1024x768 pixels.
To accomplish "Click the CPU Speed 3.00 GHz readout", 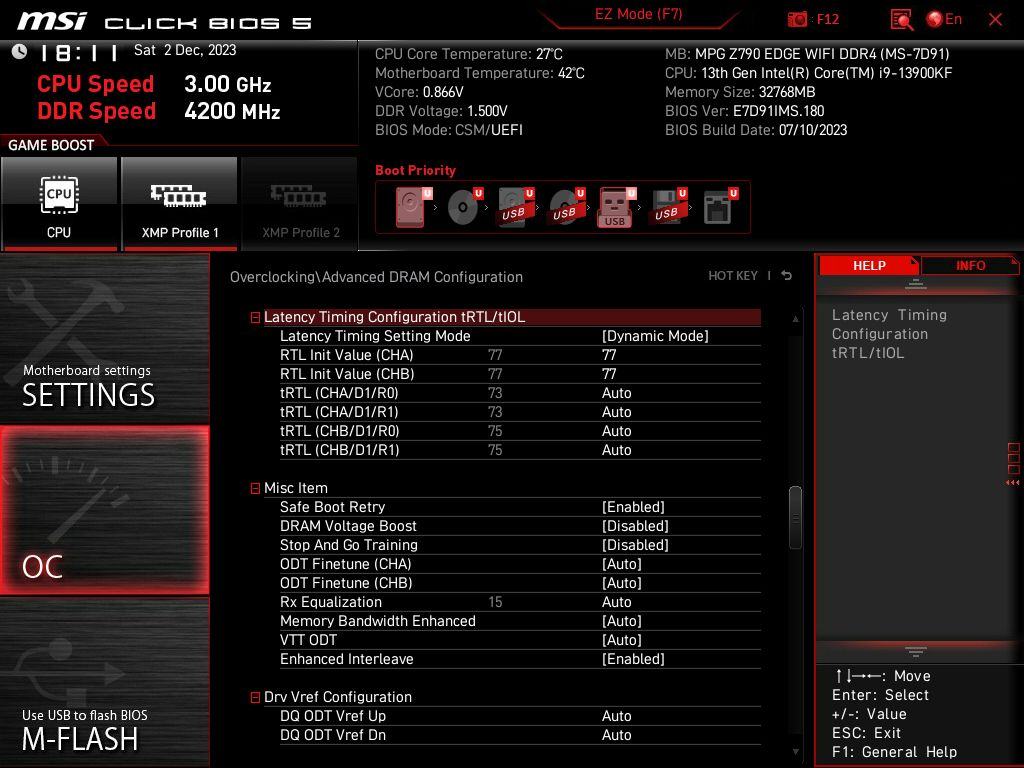I will [154, 84].
